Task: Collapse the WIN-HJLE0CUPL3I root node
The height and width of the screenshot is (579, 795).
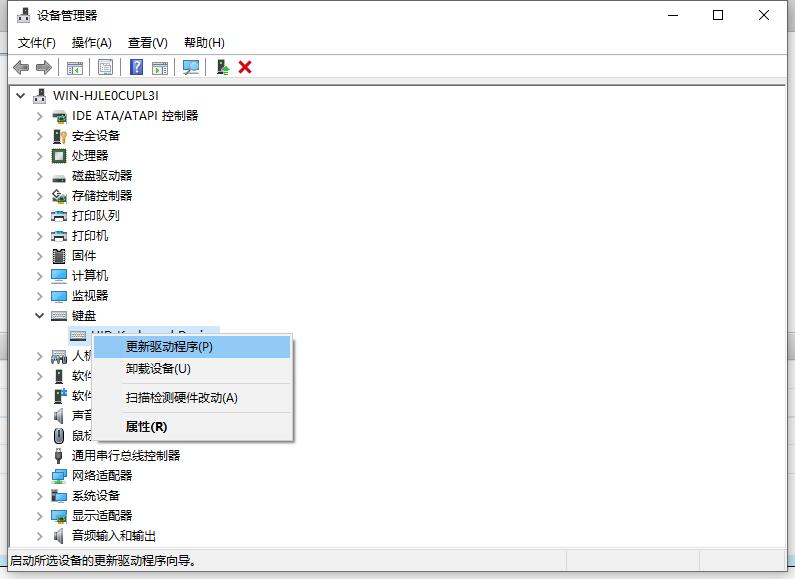Action: coord(21,95)
